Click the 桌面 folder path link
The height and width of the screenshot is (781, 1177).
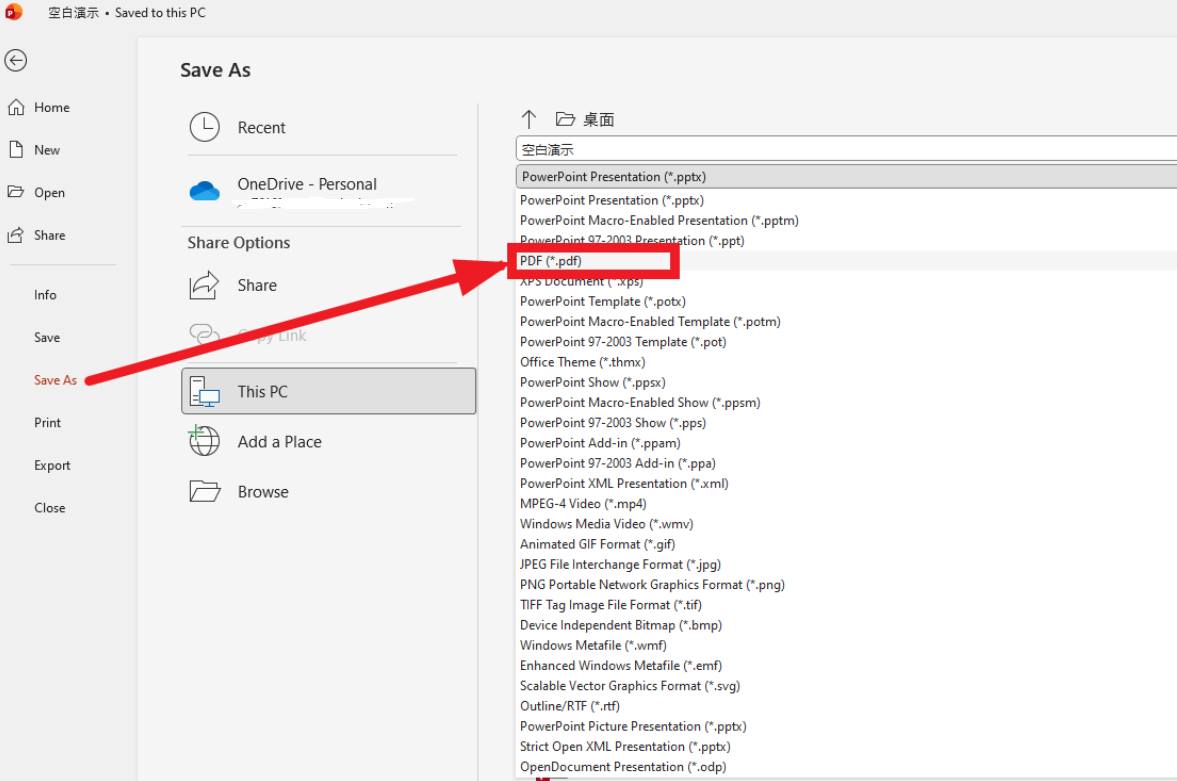click(598, 119)
